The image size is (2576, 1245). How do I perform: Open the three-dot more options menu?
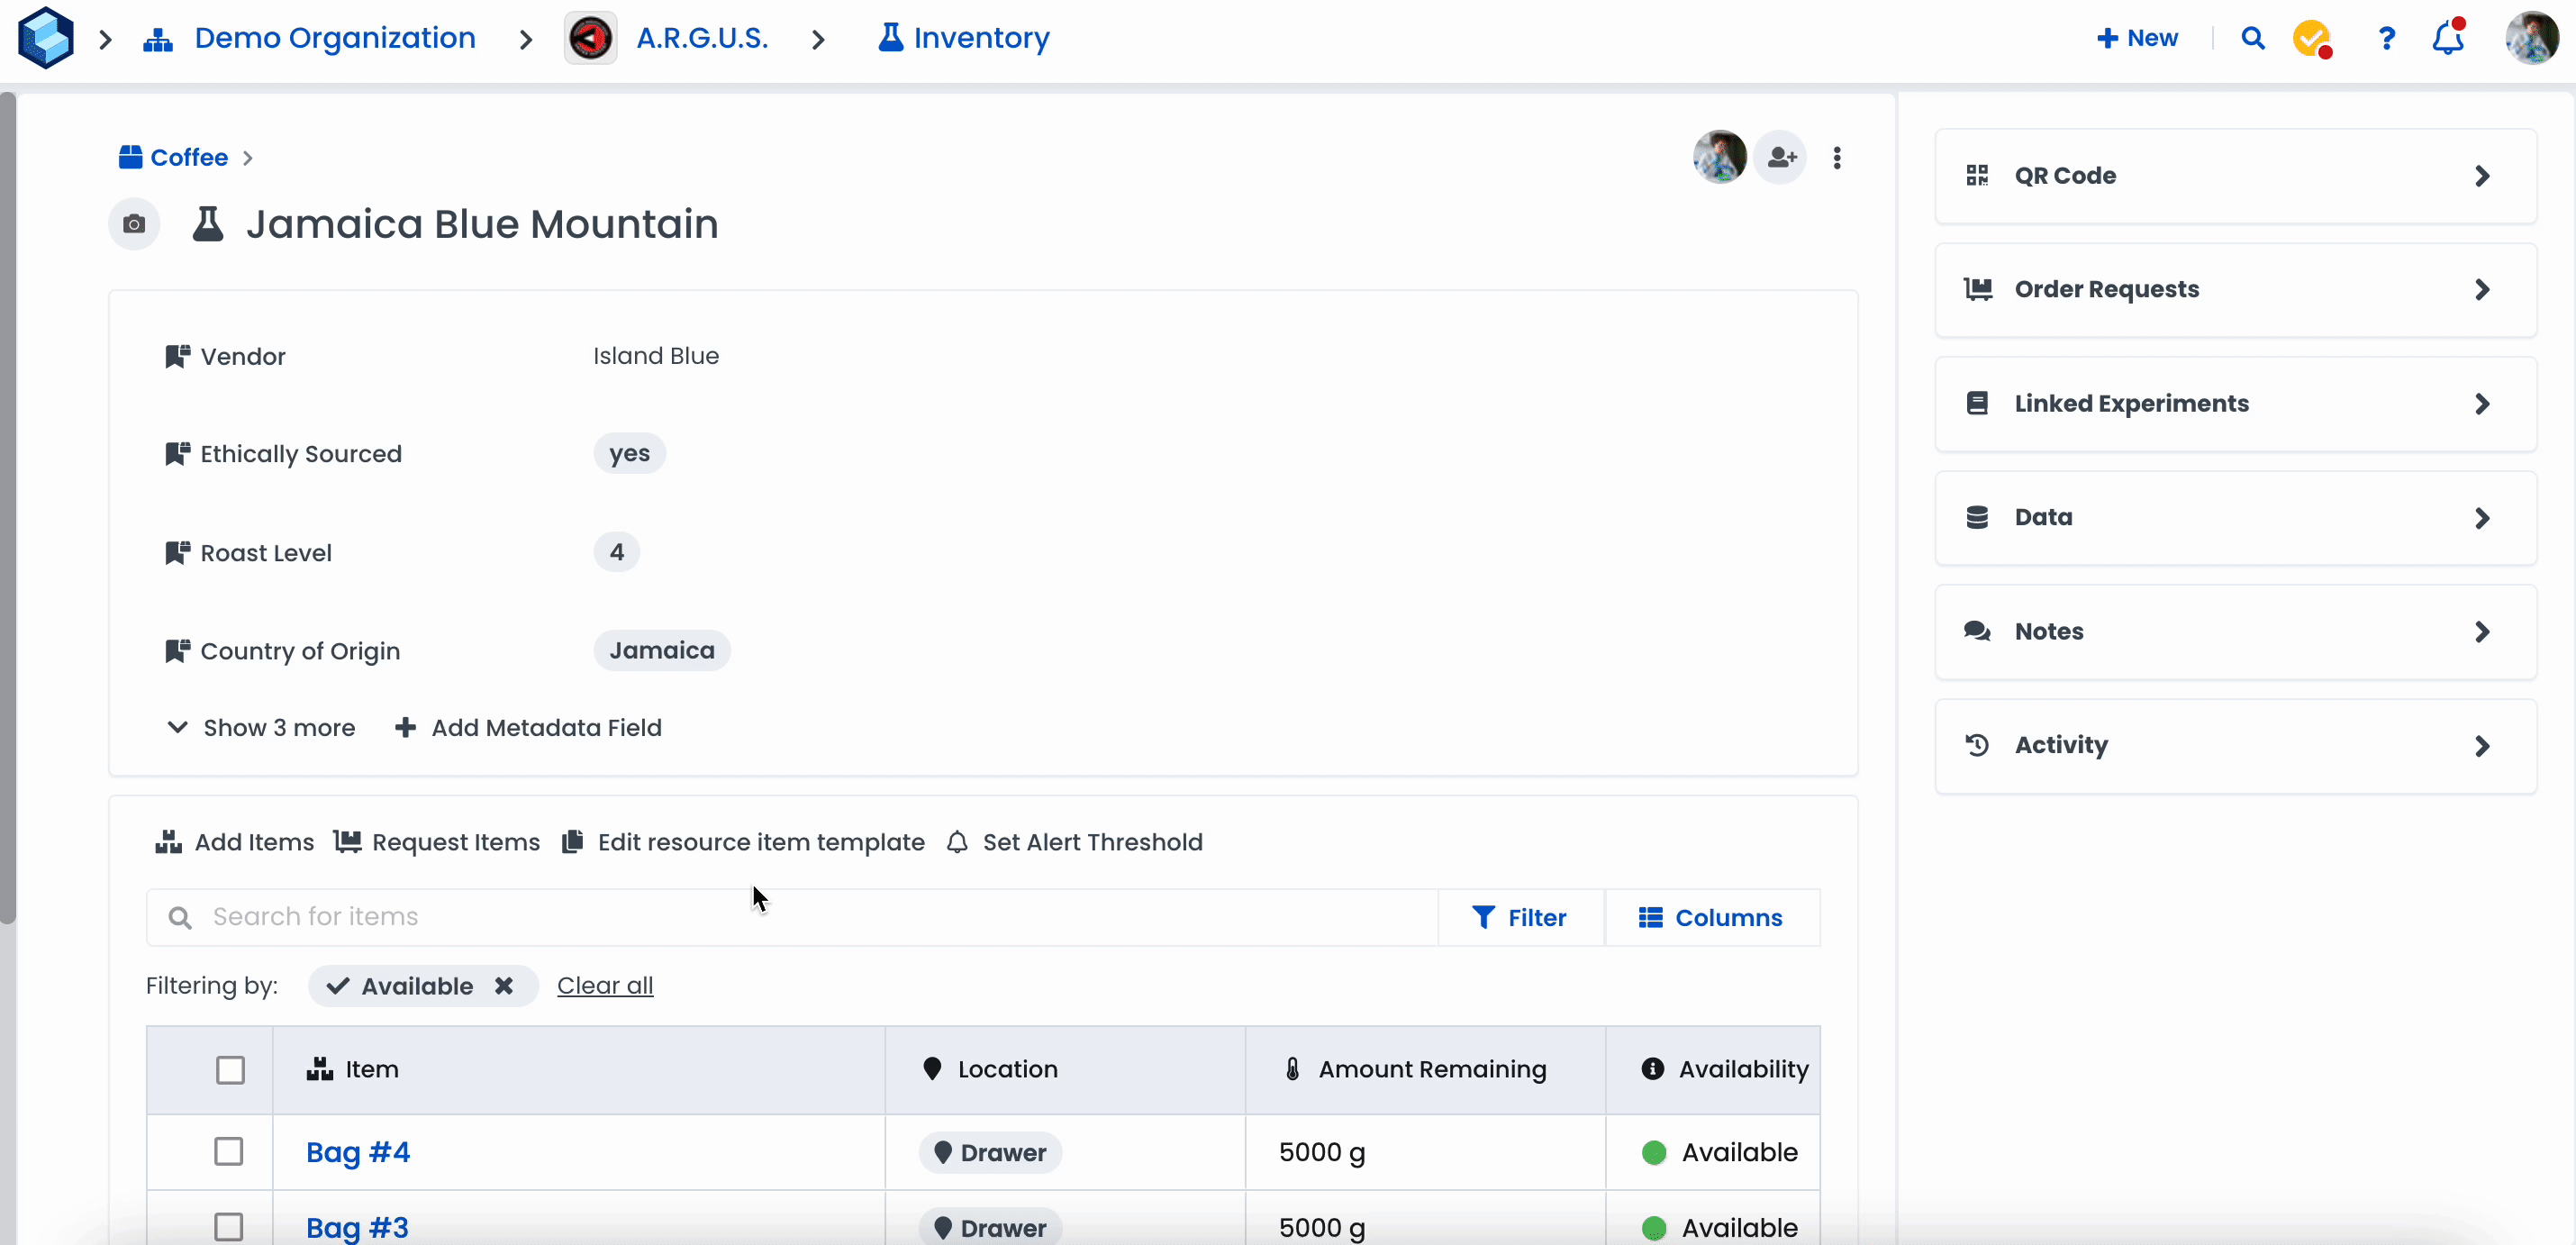[x=1837, y=157]
